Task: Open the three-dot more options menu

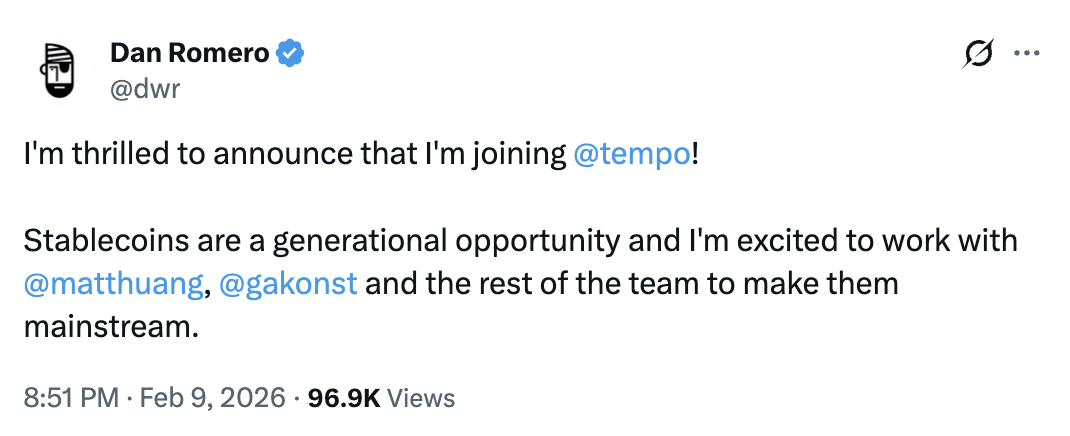Action: [1026, 55]
